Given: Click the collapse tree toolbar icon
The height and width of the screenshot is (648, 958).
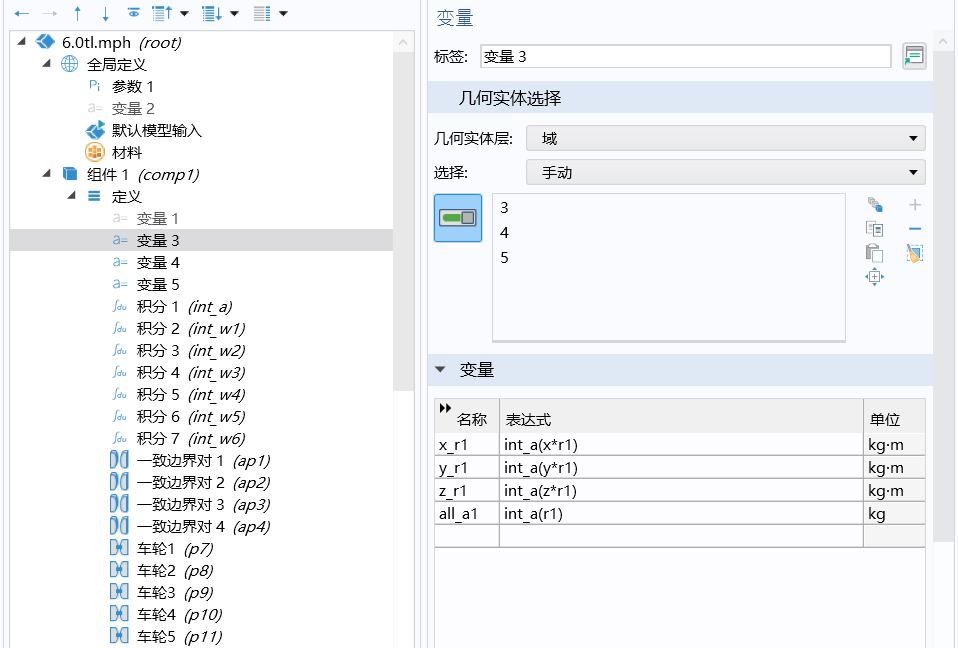Looking at the screenshot, I should click(162, 13).
